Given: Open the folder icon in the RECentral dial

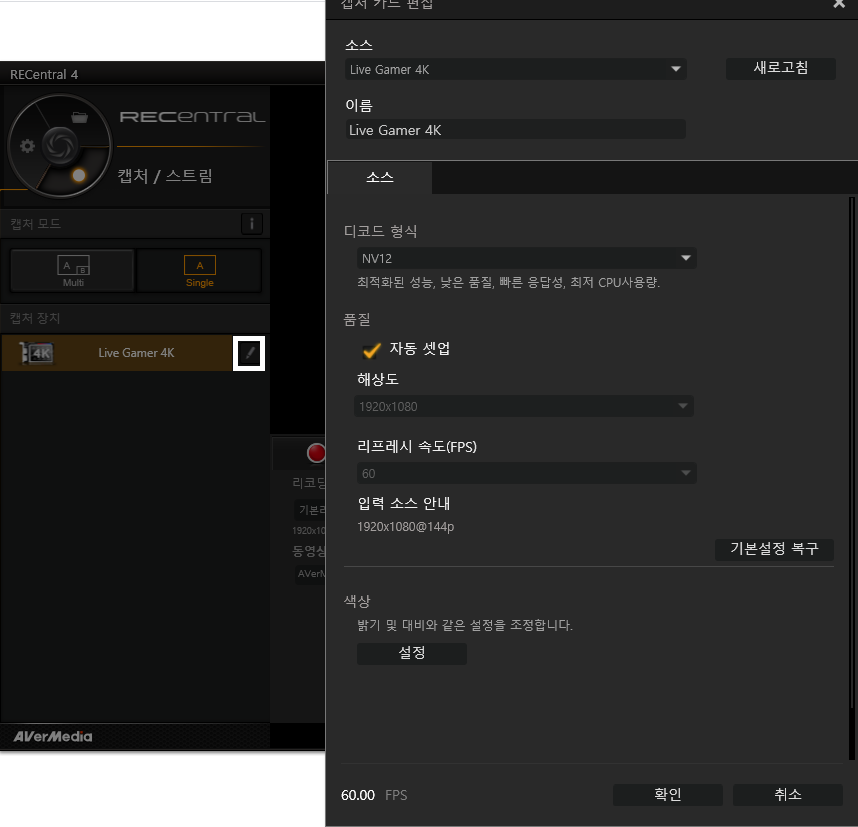Looking at the screenshot, I should click(x=79, y=117).
